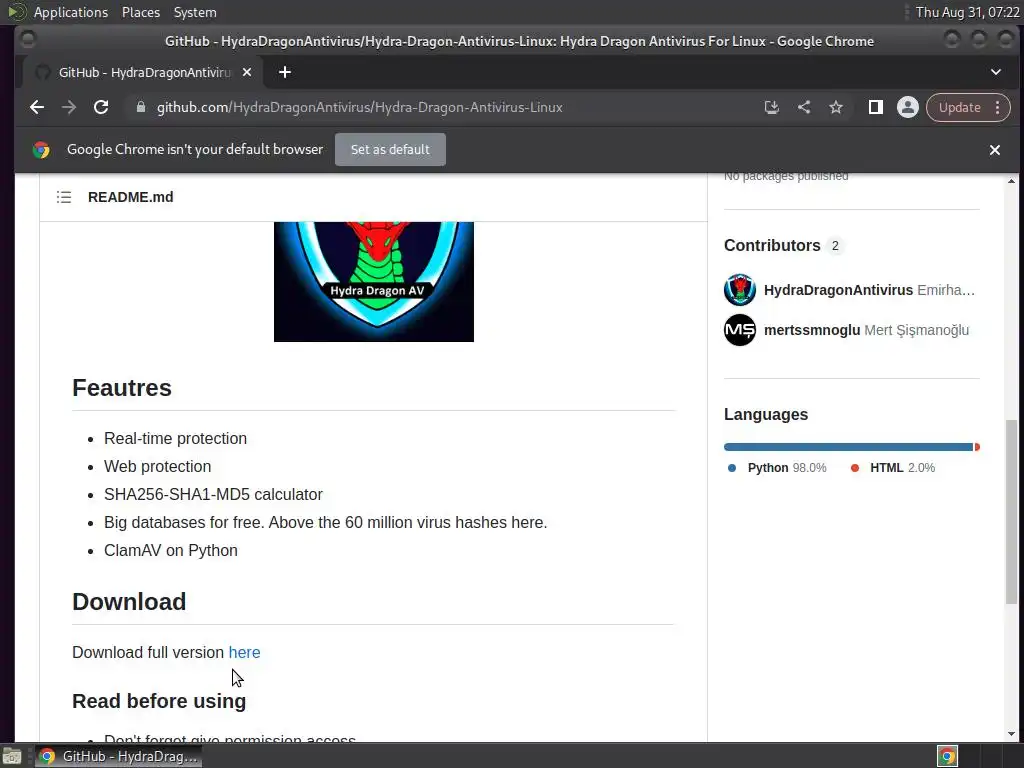Click the 'Languages' heading
Image resolution: width=1024 pixels, height=768 pixels.
click(765, 415)
